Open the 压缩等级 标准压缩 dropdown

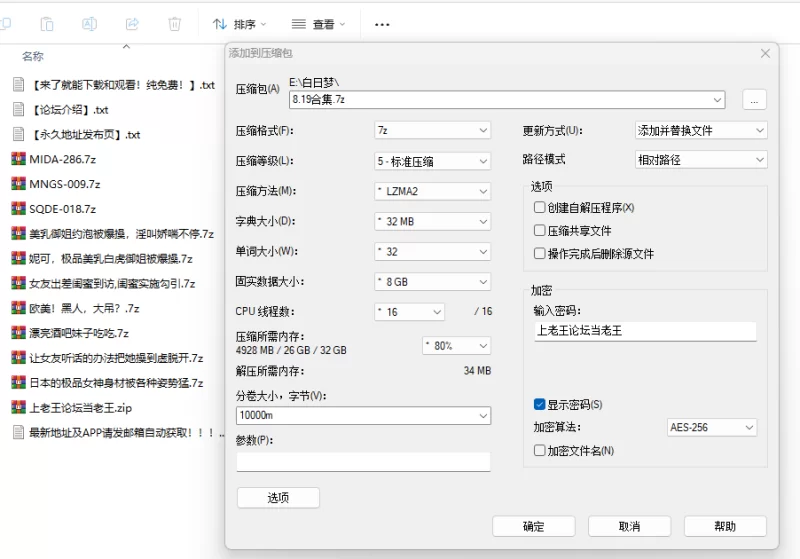[x=433, y=161]
